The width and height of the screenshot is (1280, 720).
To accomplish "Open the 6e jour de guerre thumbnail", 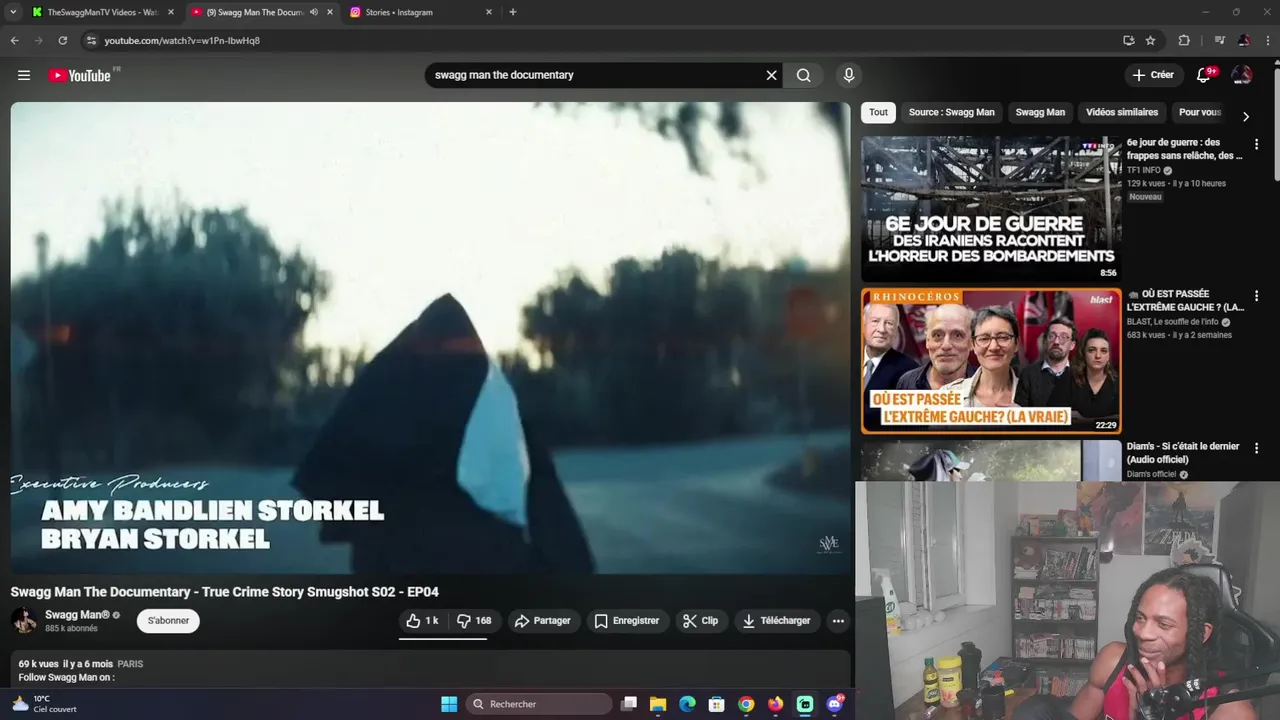I will 991,208.
